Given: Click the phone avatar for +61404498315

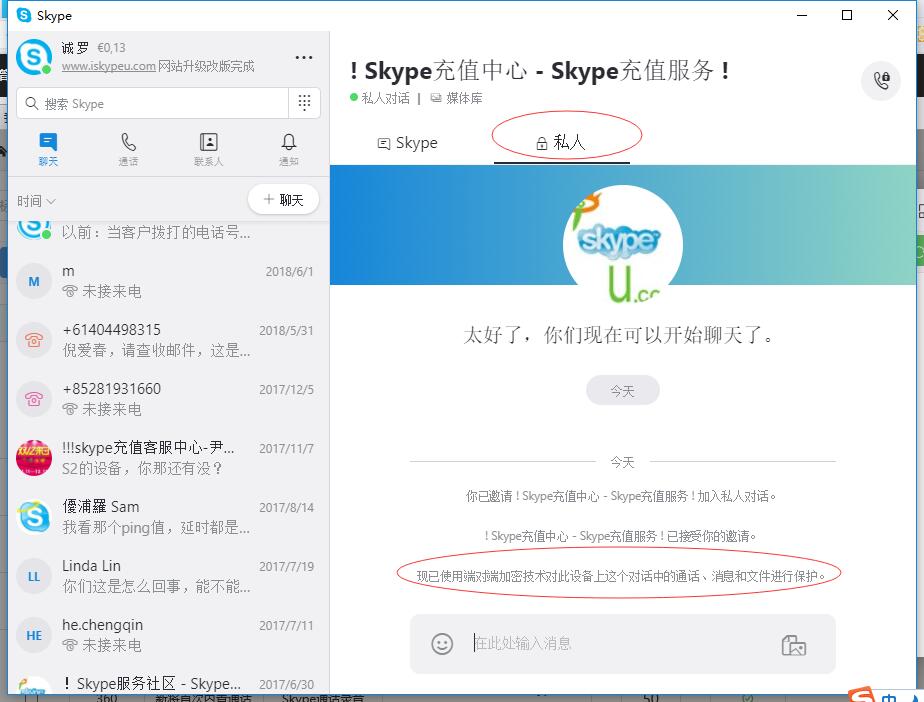Looking at the screenshot, I should [34, 340].
